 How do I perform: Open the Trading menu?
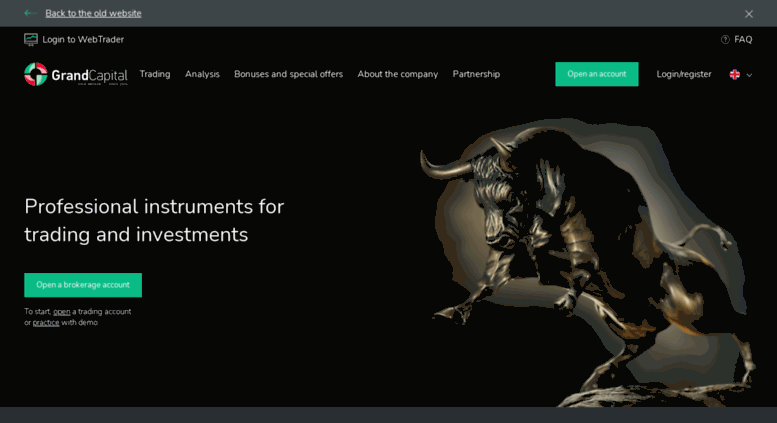click(155, 74)
